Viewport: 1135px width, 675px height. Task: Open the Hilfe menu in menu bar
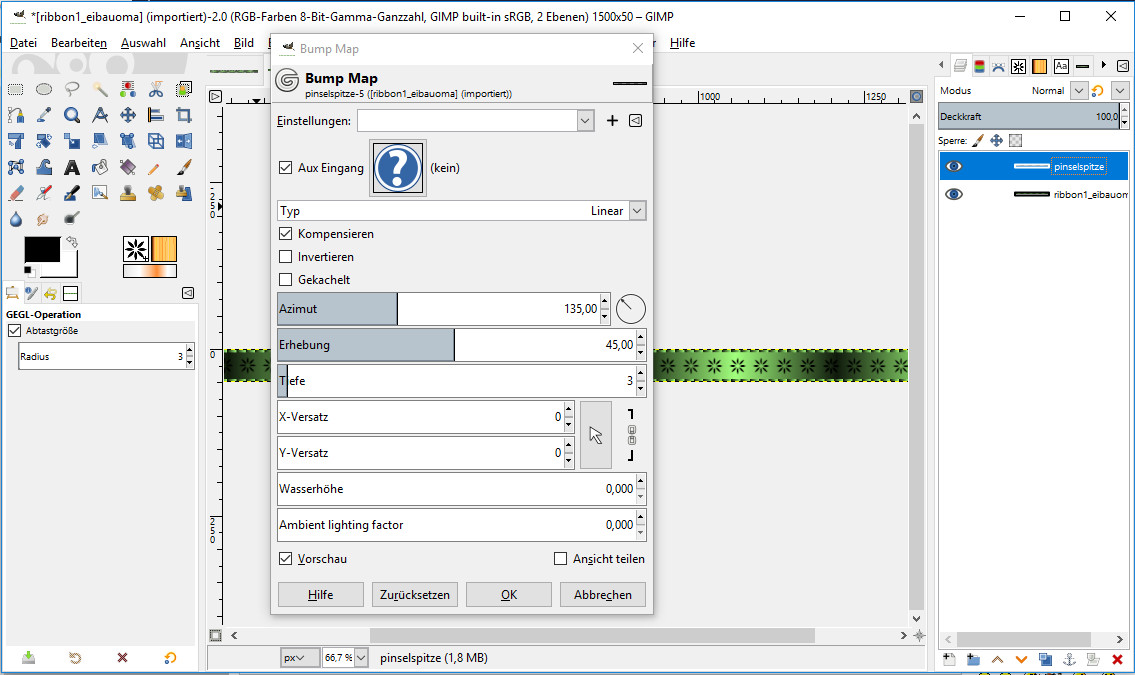(x=682, y=43)
